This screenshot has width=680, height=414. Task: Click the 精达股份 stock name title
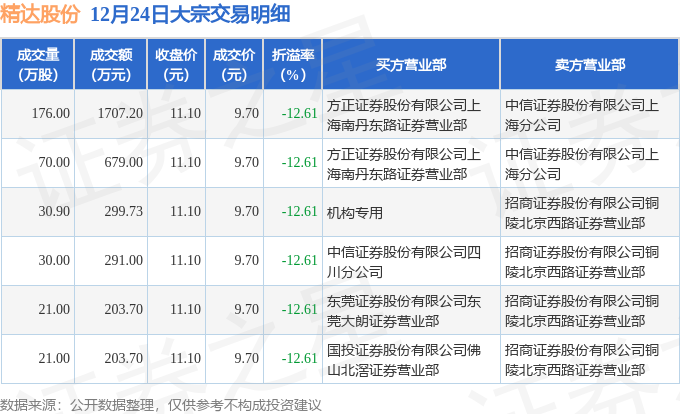tap(40, 14)
